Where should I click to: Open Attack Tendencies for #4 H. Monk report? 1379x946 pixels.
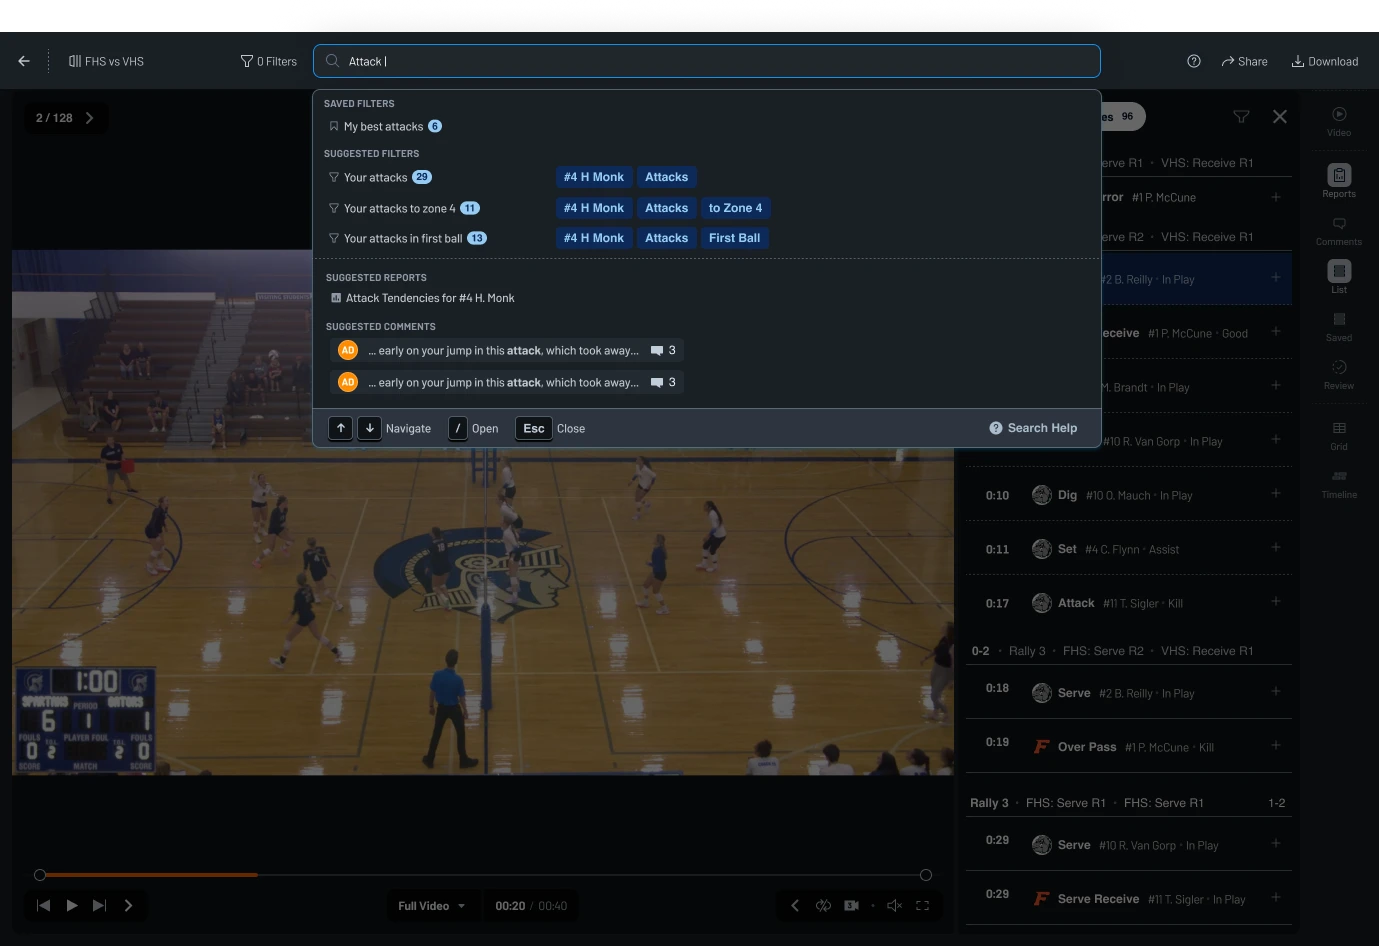point(422,298)
